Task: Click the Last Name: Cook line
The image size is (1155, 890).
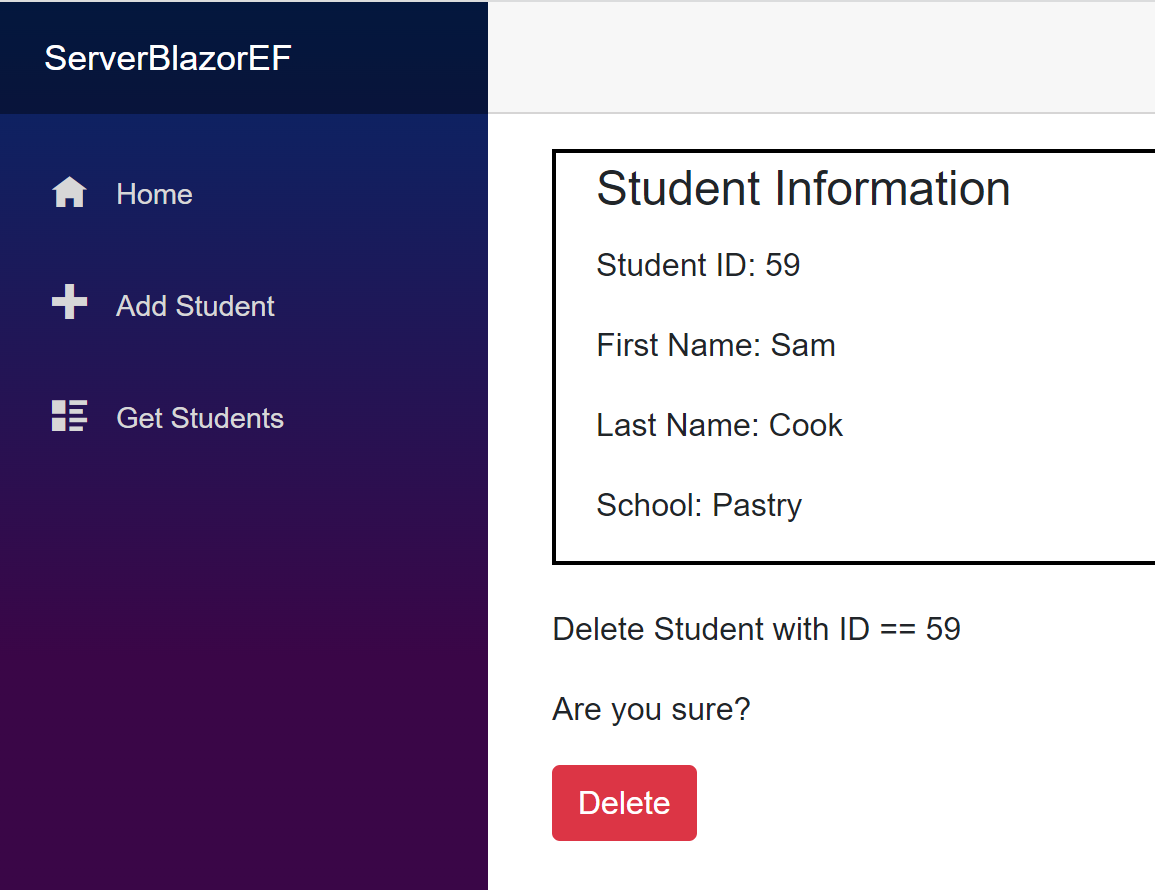Action: (720, 425)
